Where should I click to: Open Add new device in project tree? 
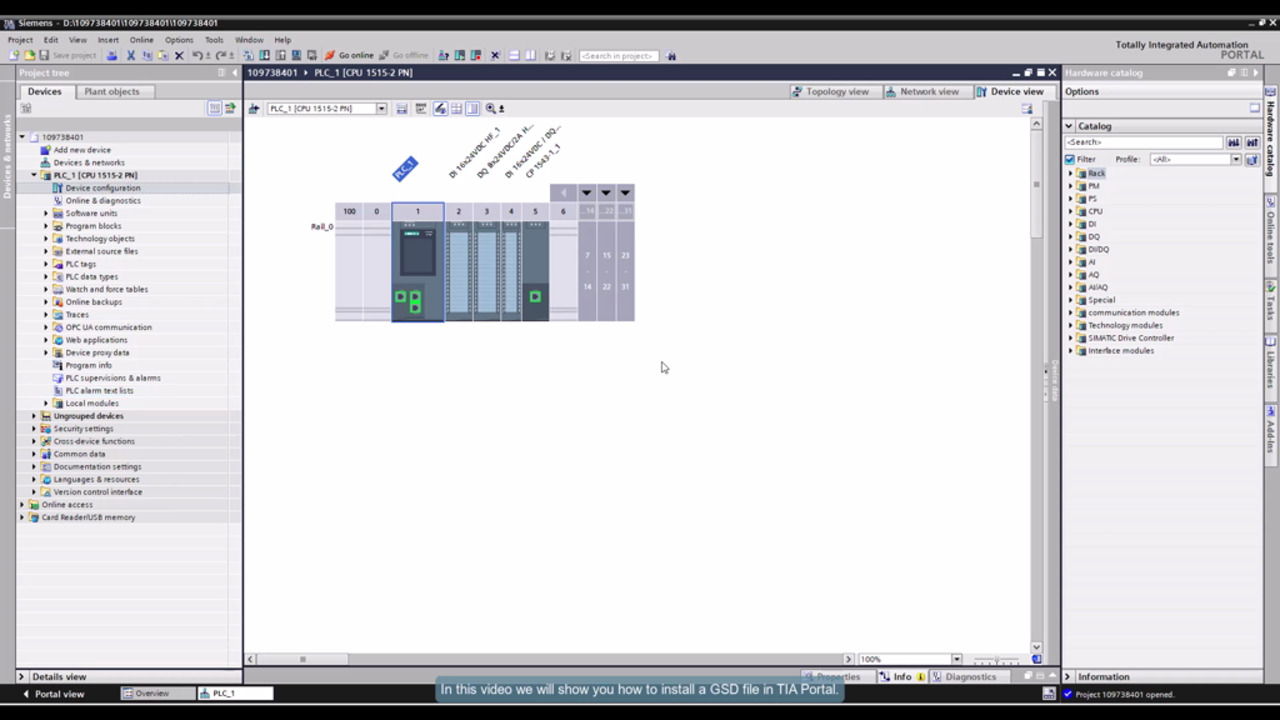tap(82, 150)
